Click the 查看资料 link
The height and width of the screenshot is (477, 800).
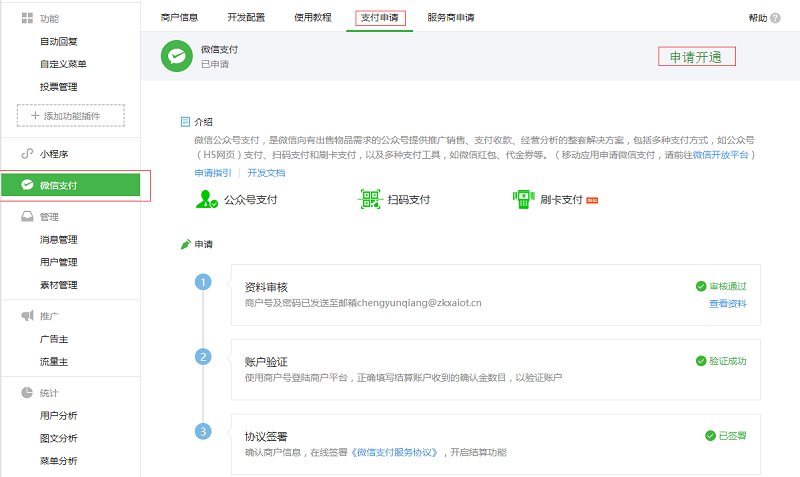(x=728, y=304)
